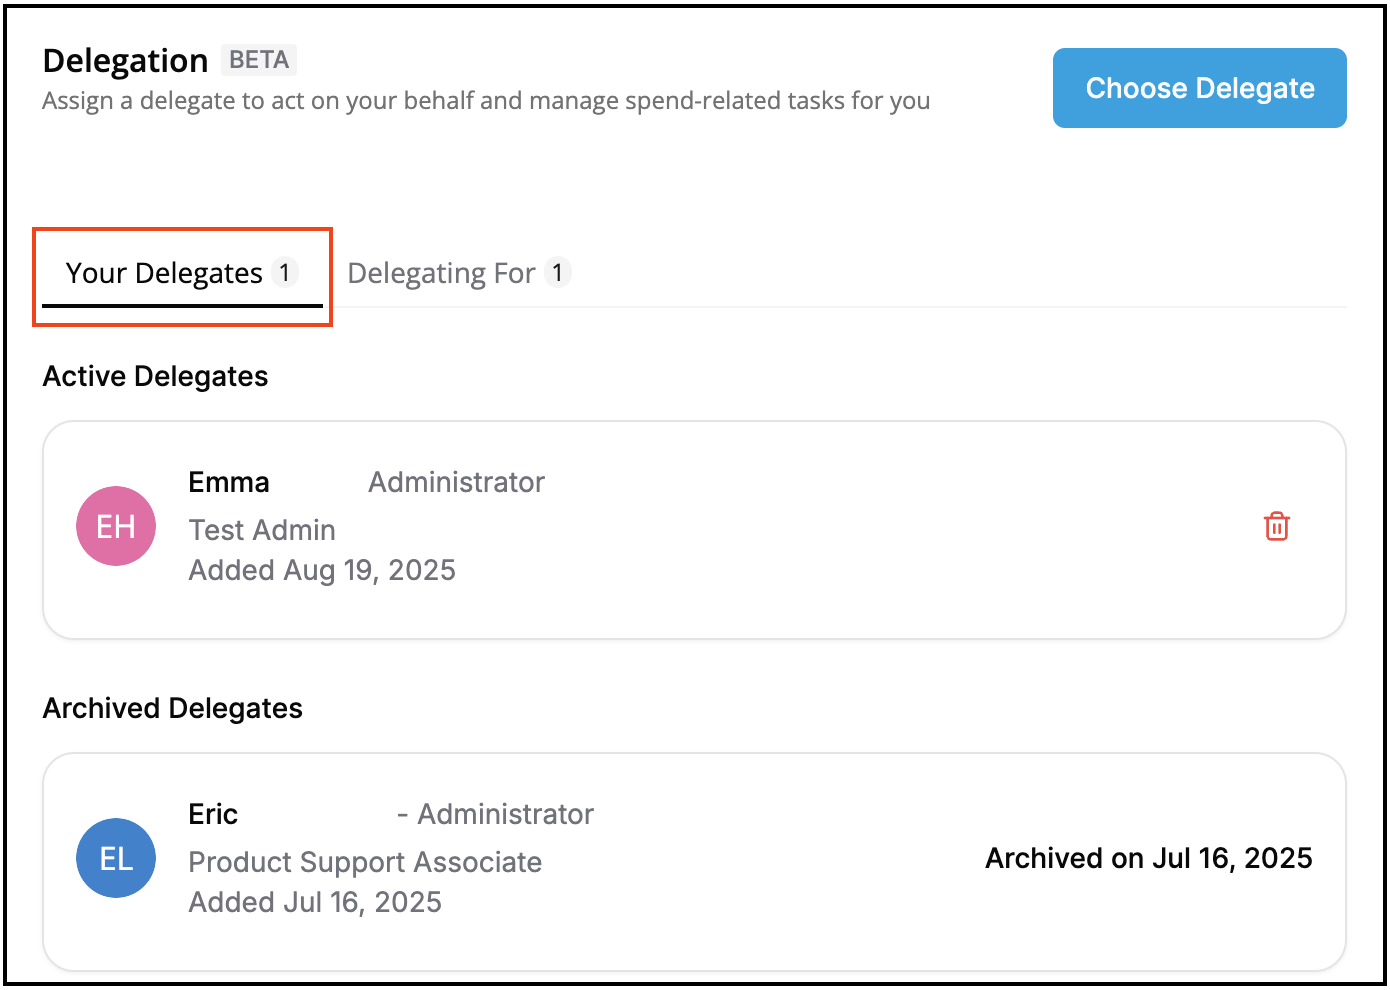Click Emma's delegate name

(229, 482)
